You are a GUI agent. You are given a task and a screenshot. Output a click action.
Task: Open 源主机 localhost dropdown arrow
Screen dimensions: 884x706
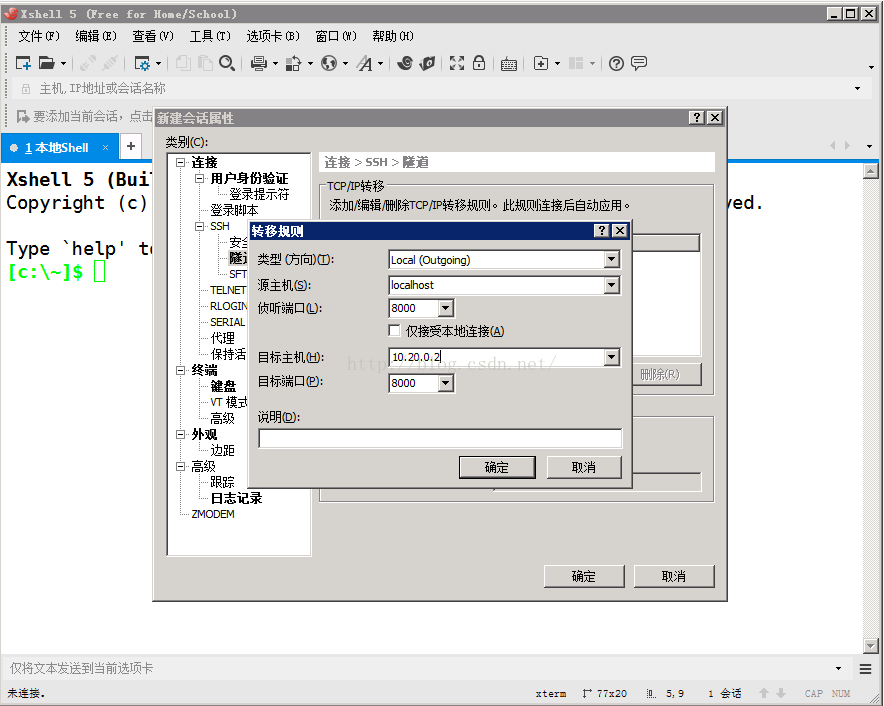[611, 285]
